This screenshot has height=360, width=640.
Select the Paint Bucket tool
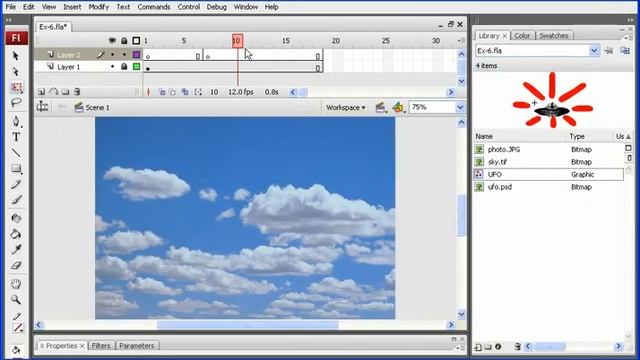16,234
